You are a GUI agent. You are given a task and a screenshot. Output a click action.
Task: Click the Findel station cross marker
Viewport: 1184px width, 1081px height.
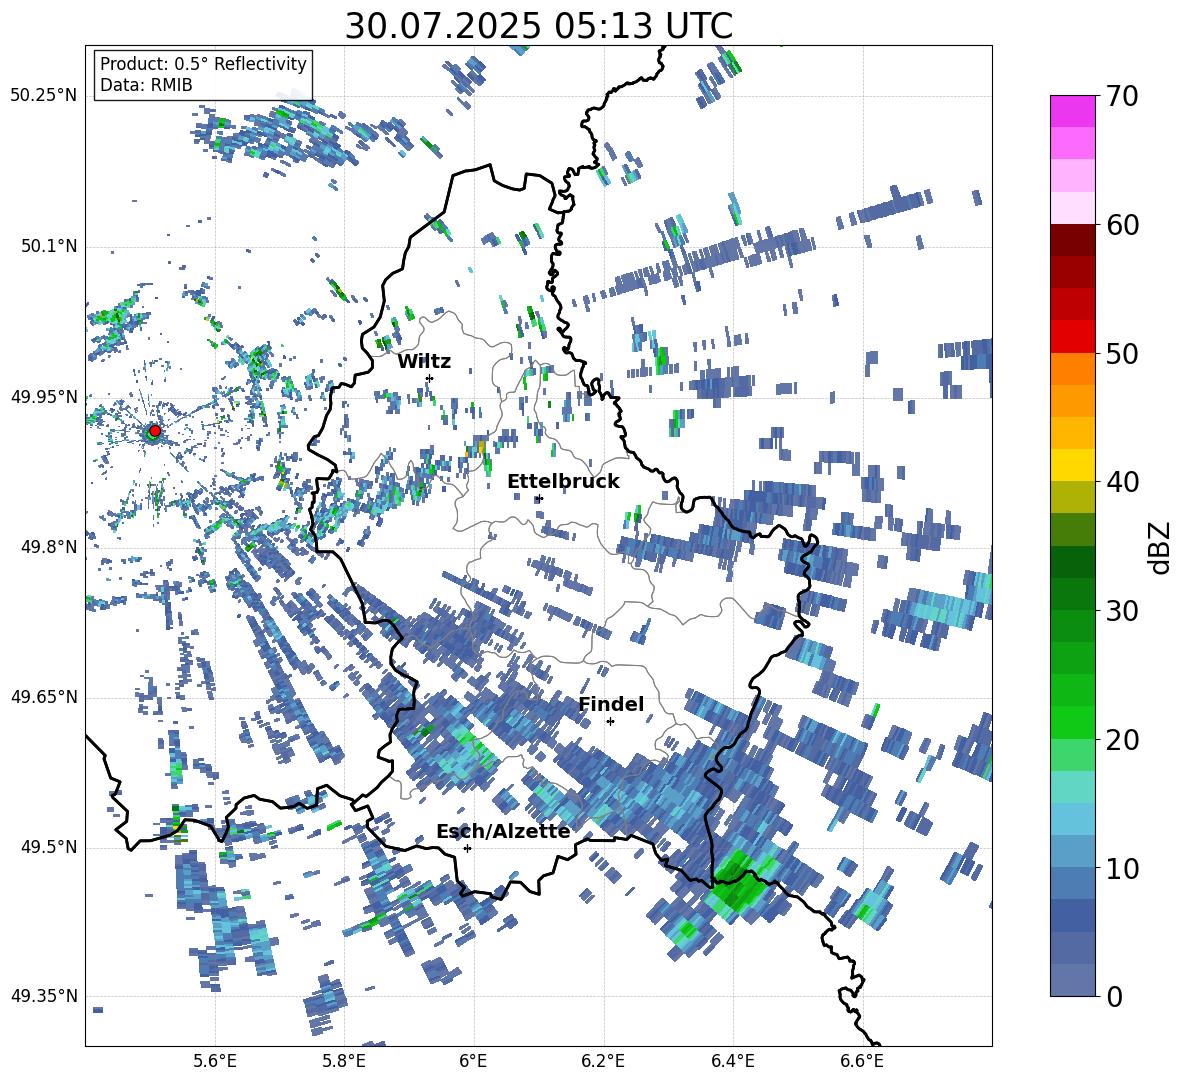click(x=610, y=722)
